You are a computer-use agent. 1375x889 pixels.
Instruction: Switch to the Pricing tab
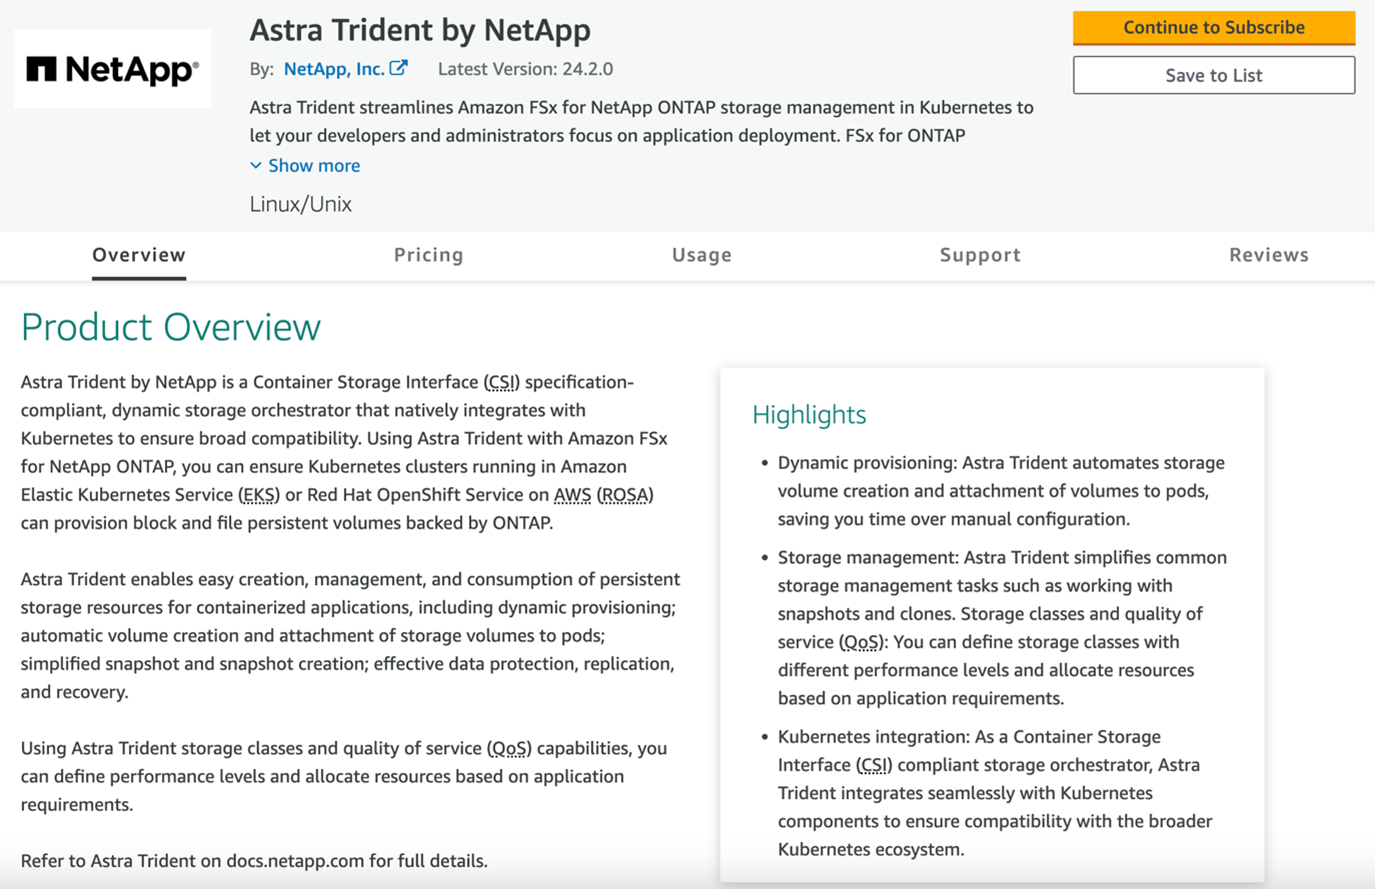(428, 255)
